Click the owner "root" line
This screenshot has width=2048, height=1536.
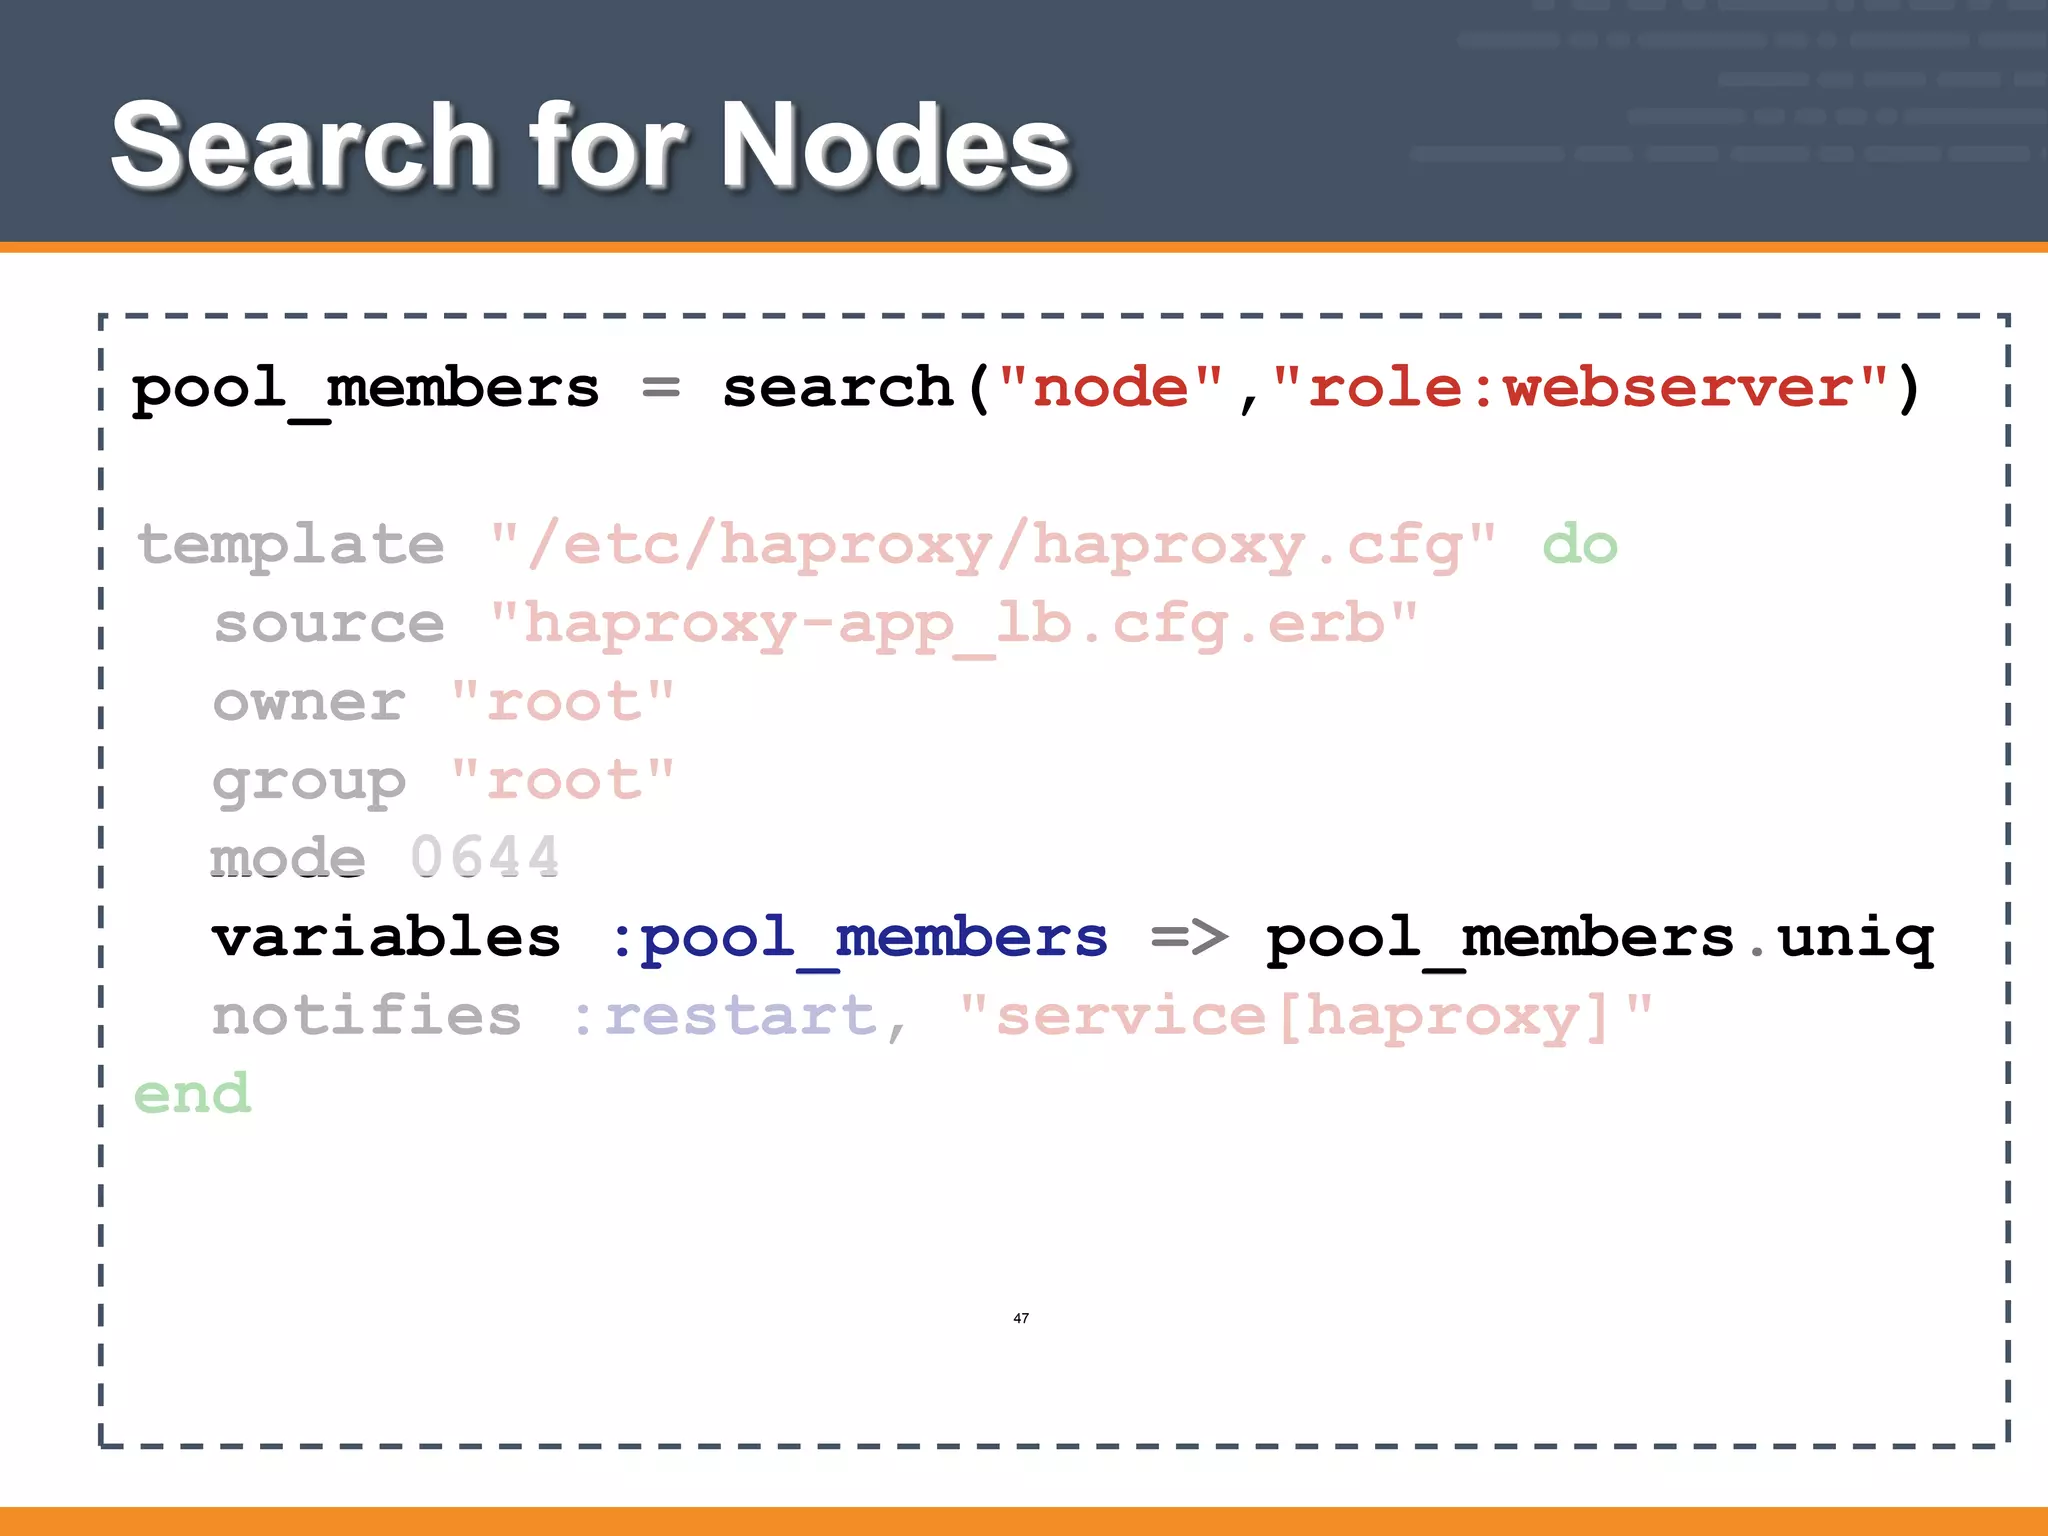[x=444, y=702]
